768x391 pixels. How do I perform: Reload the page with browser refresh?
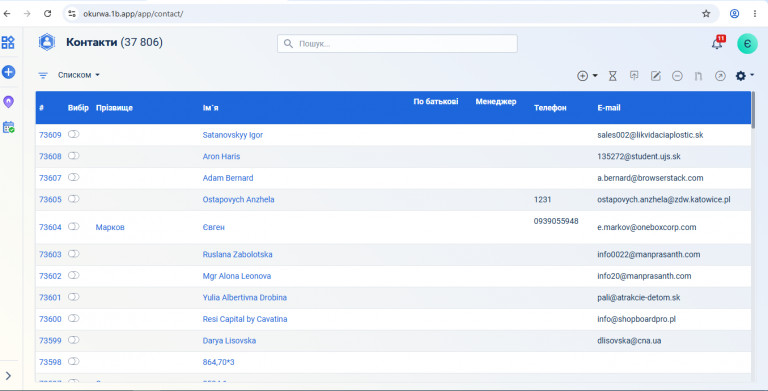(48, 14)
